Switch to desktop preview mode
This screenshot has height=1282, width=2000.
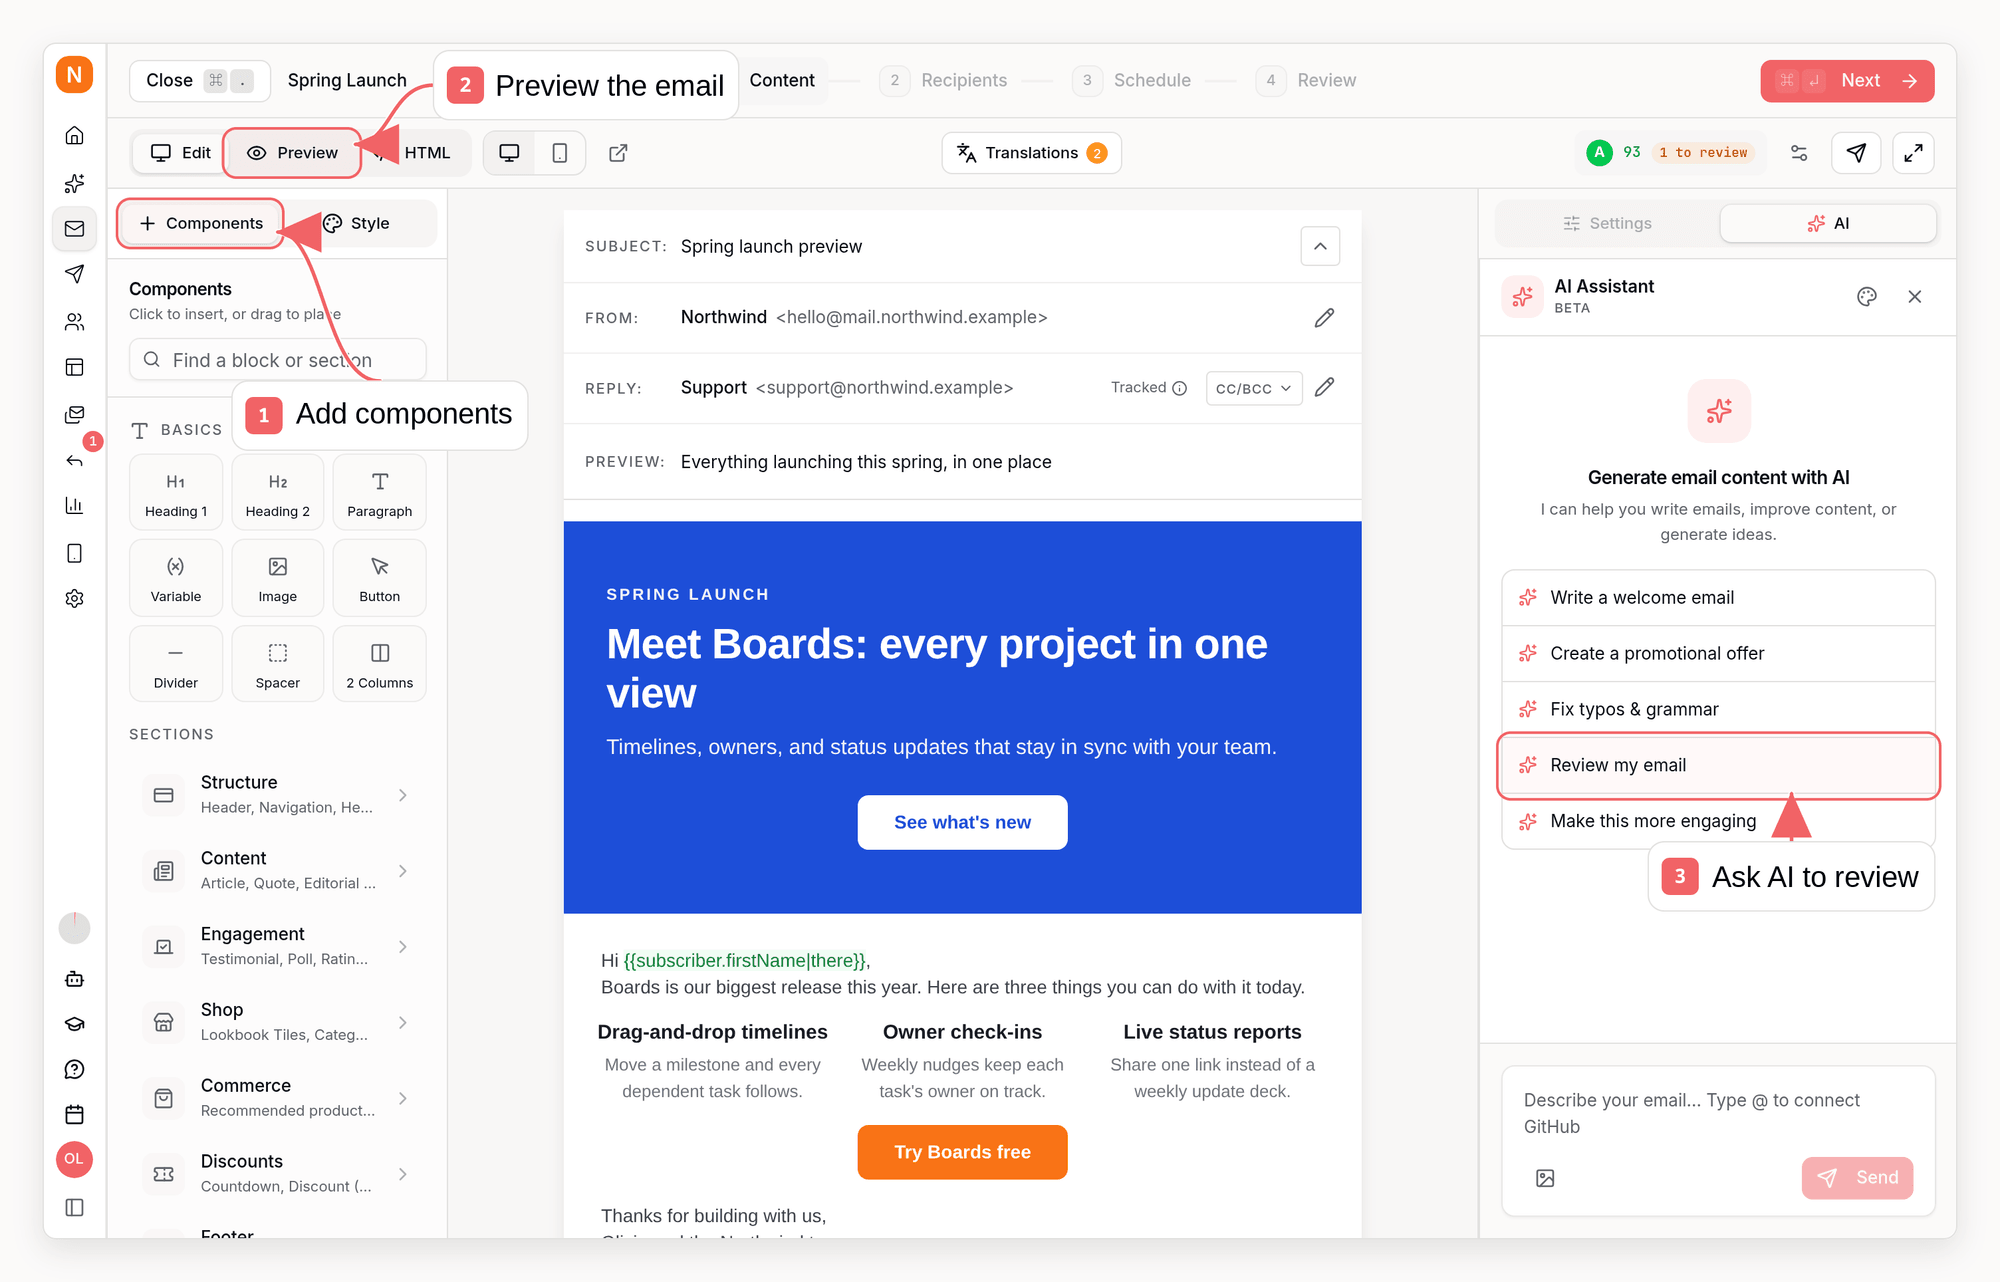509,153
